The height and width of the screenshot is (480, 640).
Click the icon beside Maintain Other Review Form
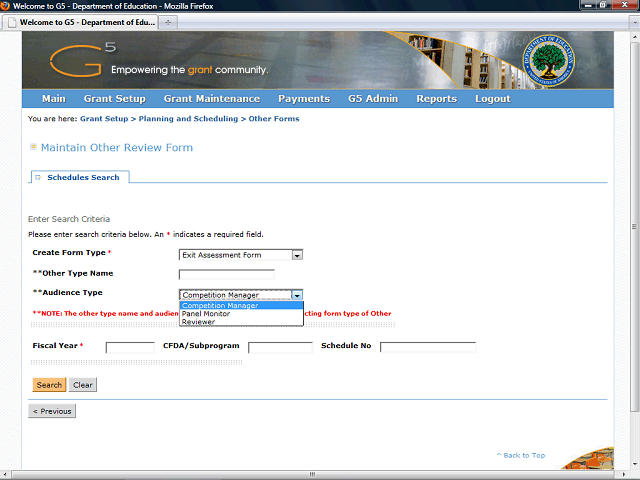click(33, 147)
